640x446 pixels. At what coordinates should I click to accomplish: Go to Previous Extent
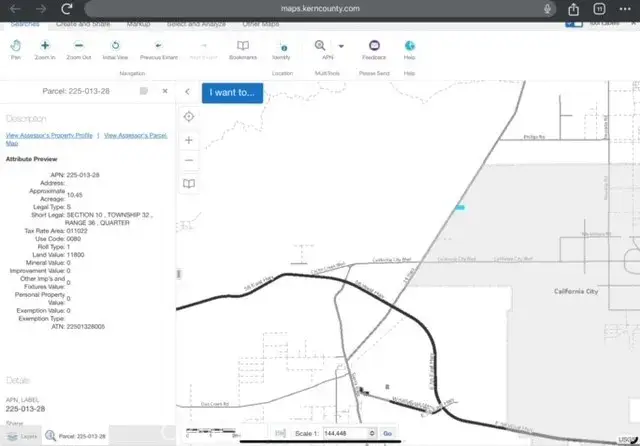(158, 49)
